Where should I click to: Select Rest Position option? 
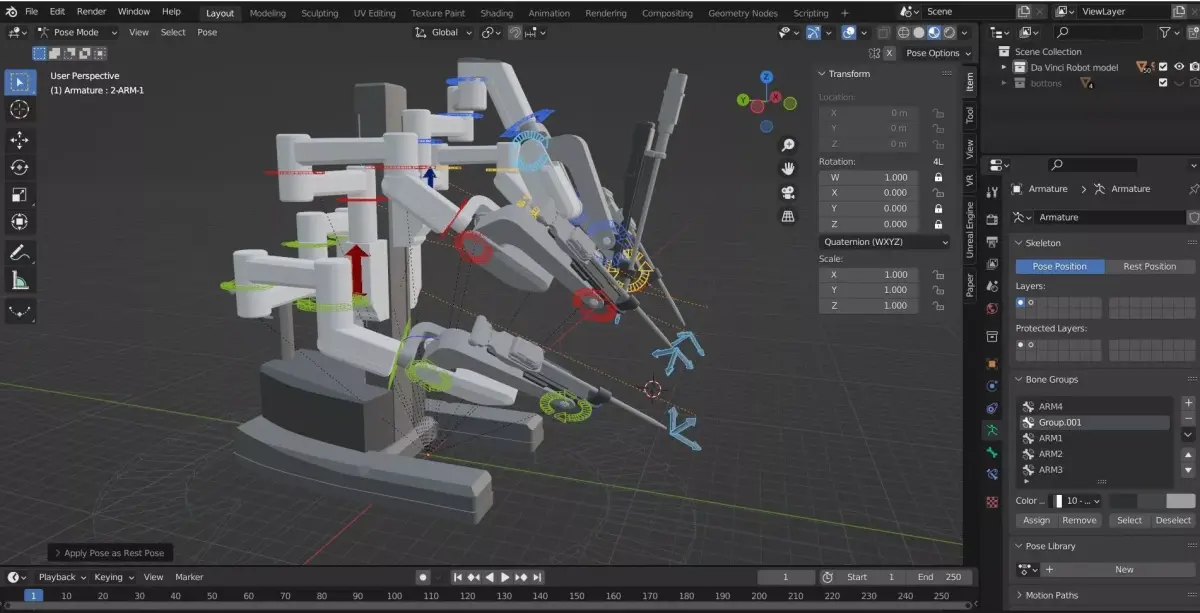(1149, 266)
